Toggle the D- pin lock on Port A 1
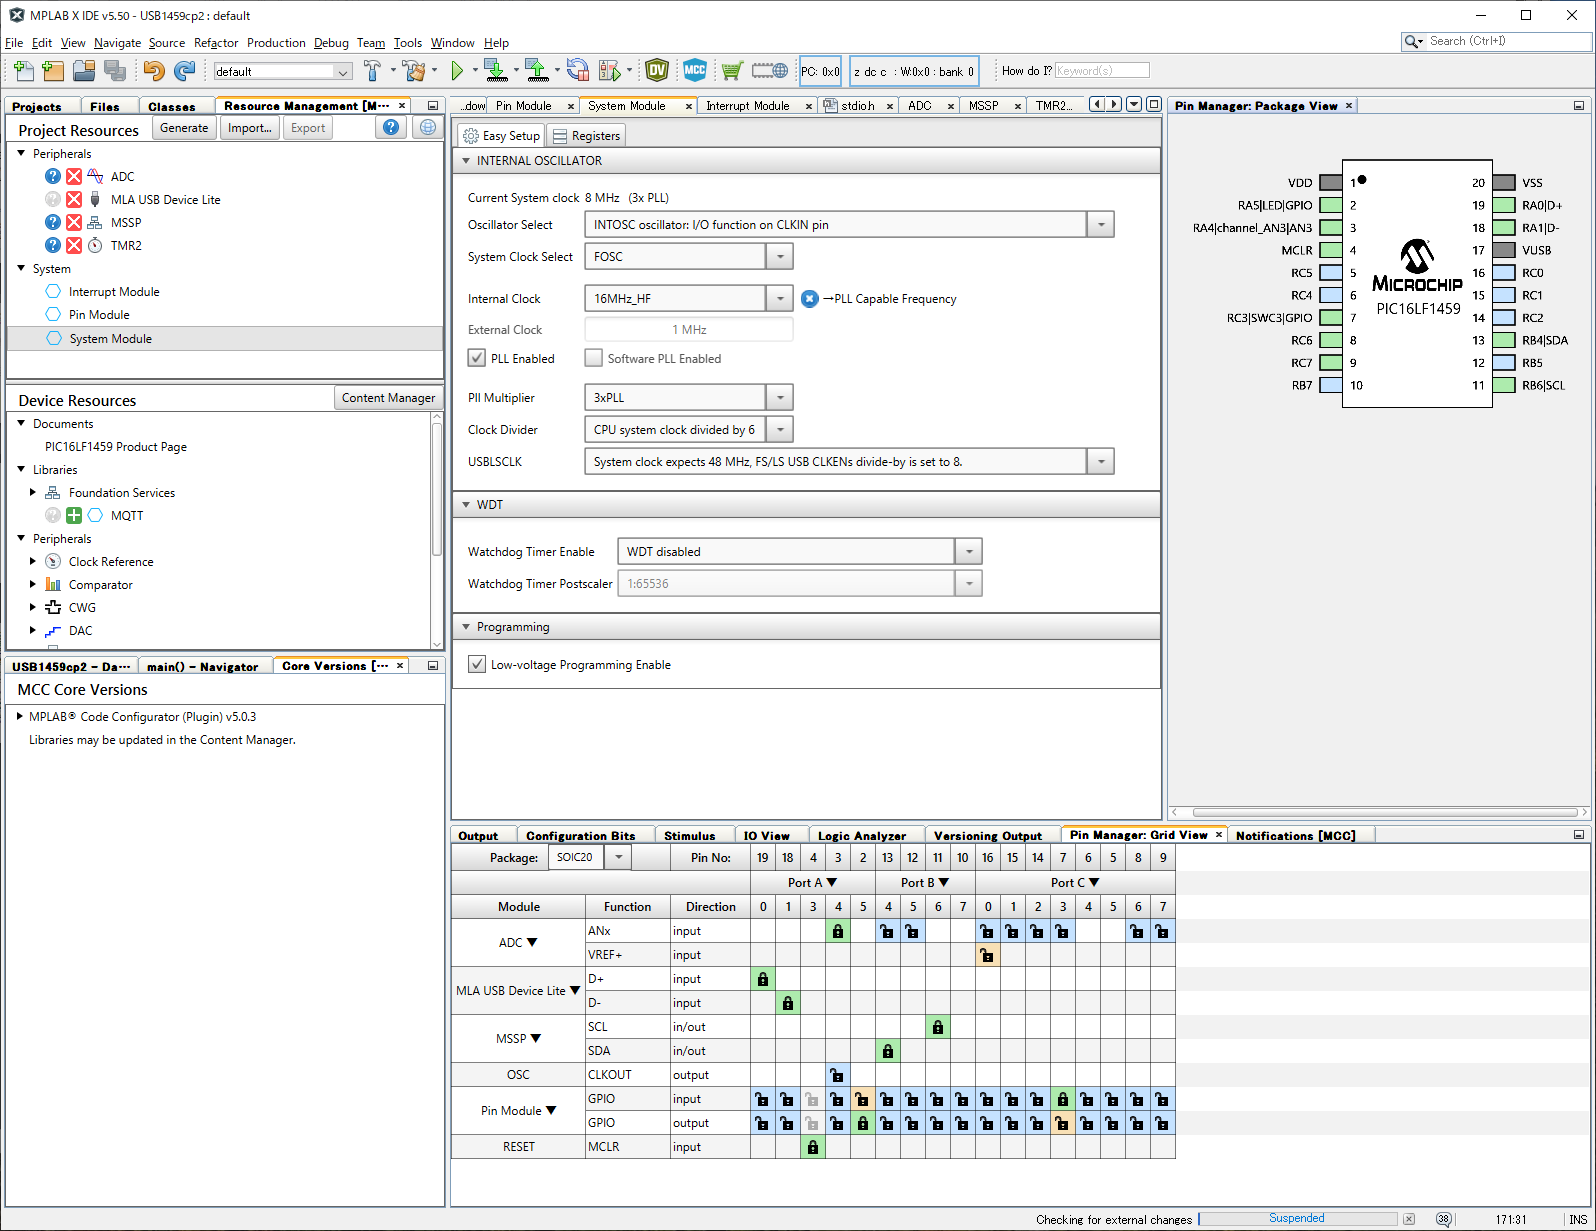Viewport: 1596px width, 1231px height. click(x=788, y=1003)
